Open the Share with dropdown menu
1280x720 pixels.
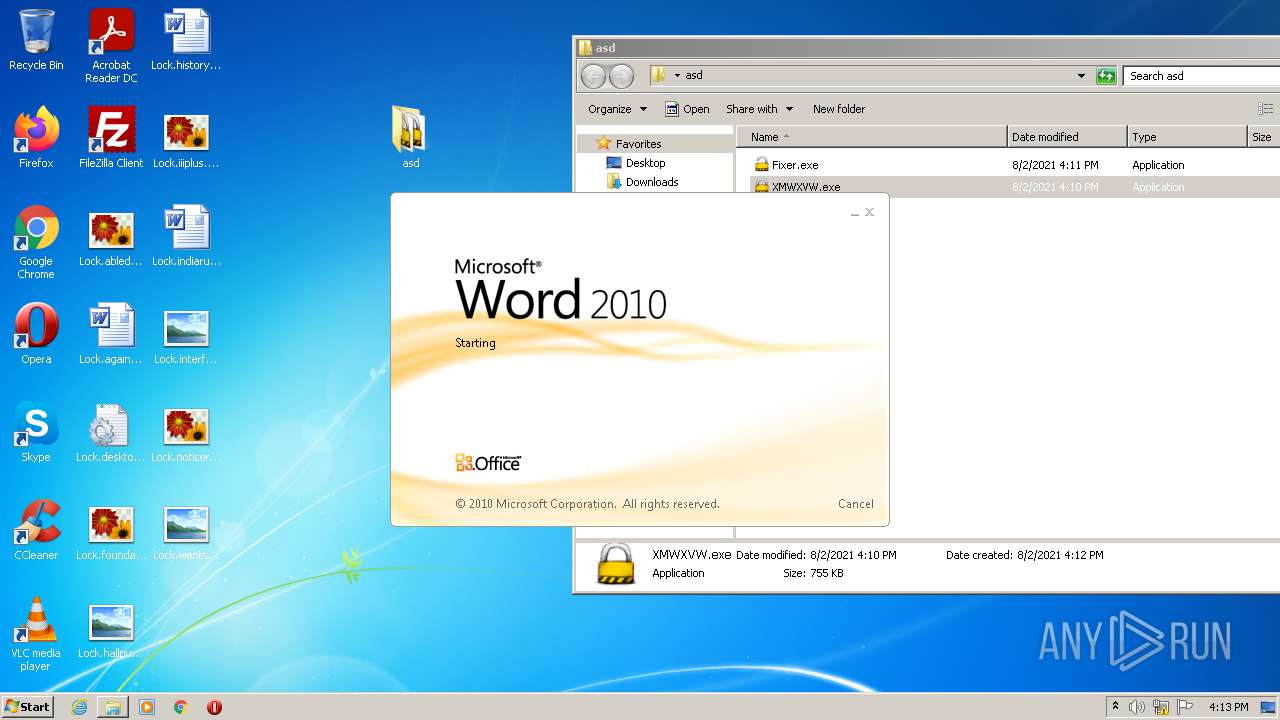point(759,109)
